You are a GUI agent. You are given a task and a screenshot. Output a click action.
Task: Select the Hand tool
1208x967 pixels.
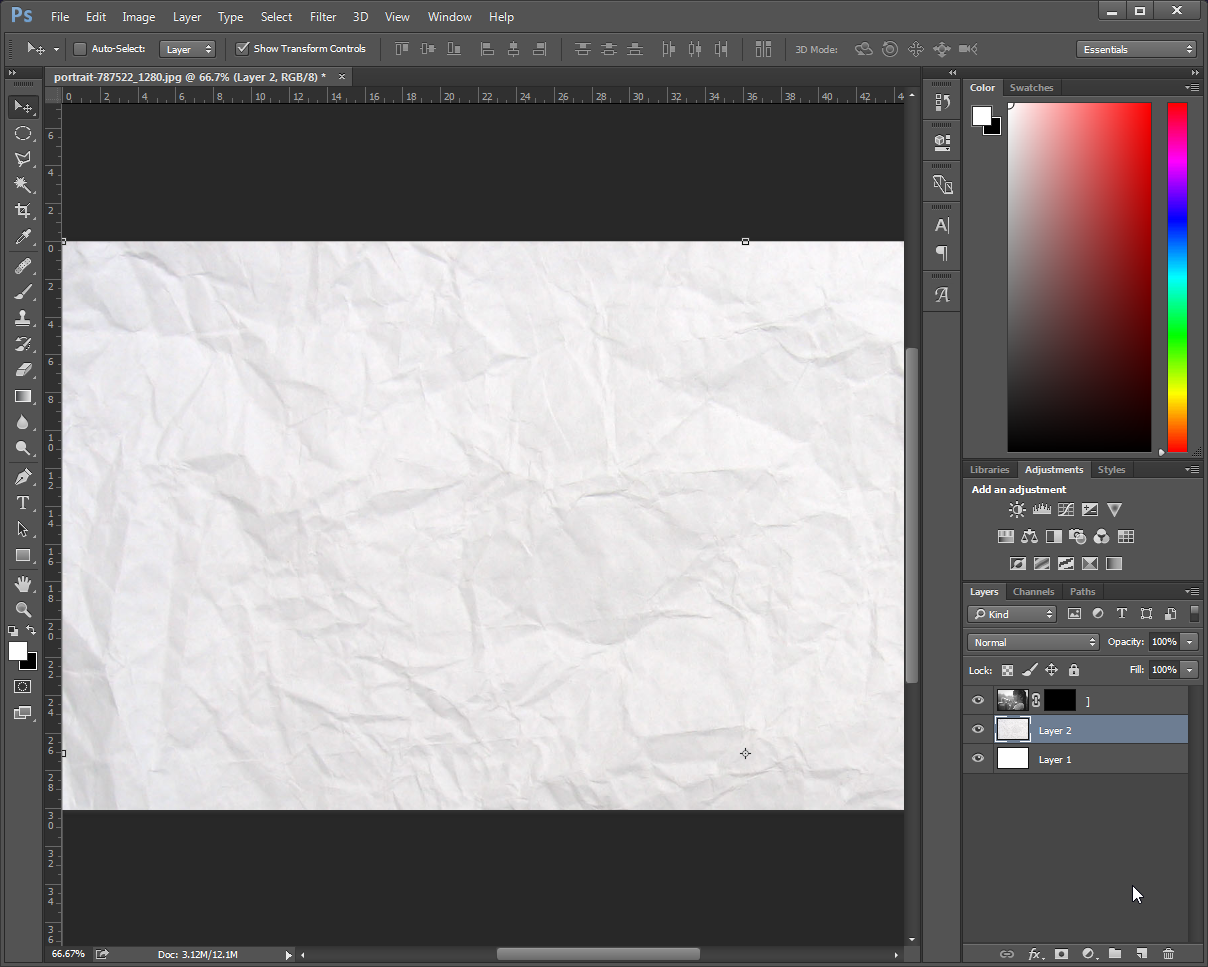pos(23,583)
